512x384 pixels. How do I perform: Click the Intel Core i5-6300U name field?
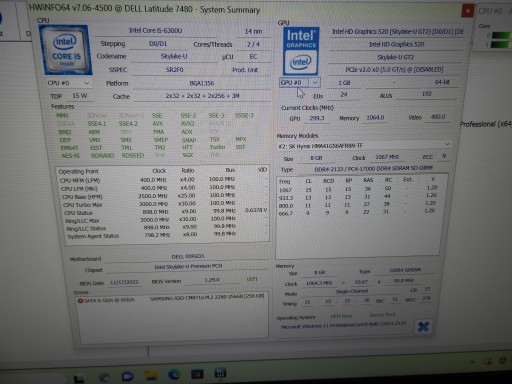click(156, 31)
